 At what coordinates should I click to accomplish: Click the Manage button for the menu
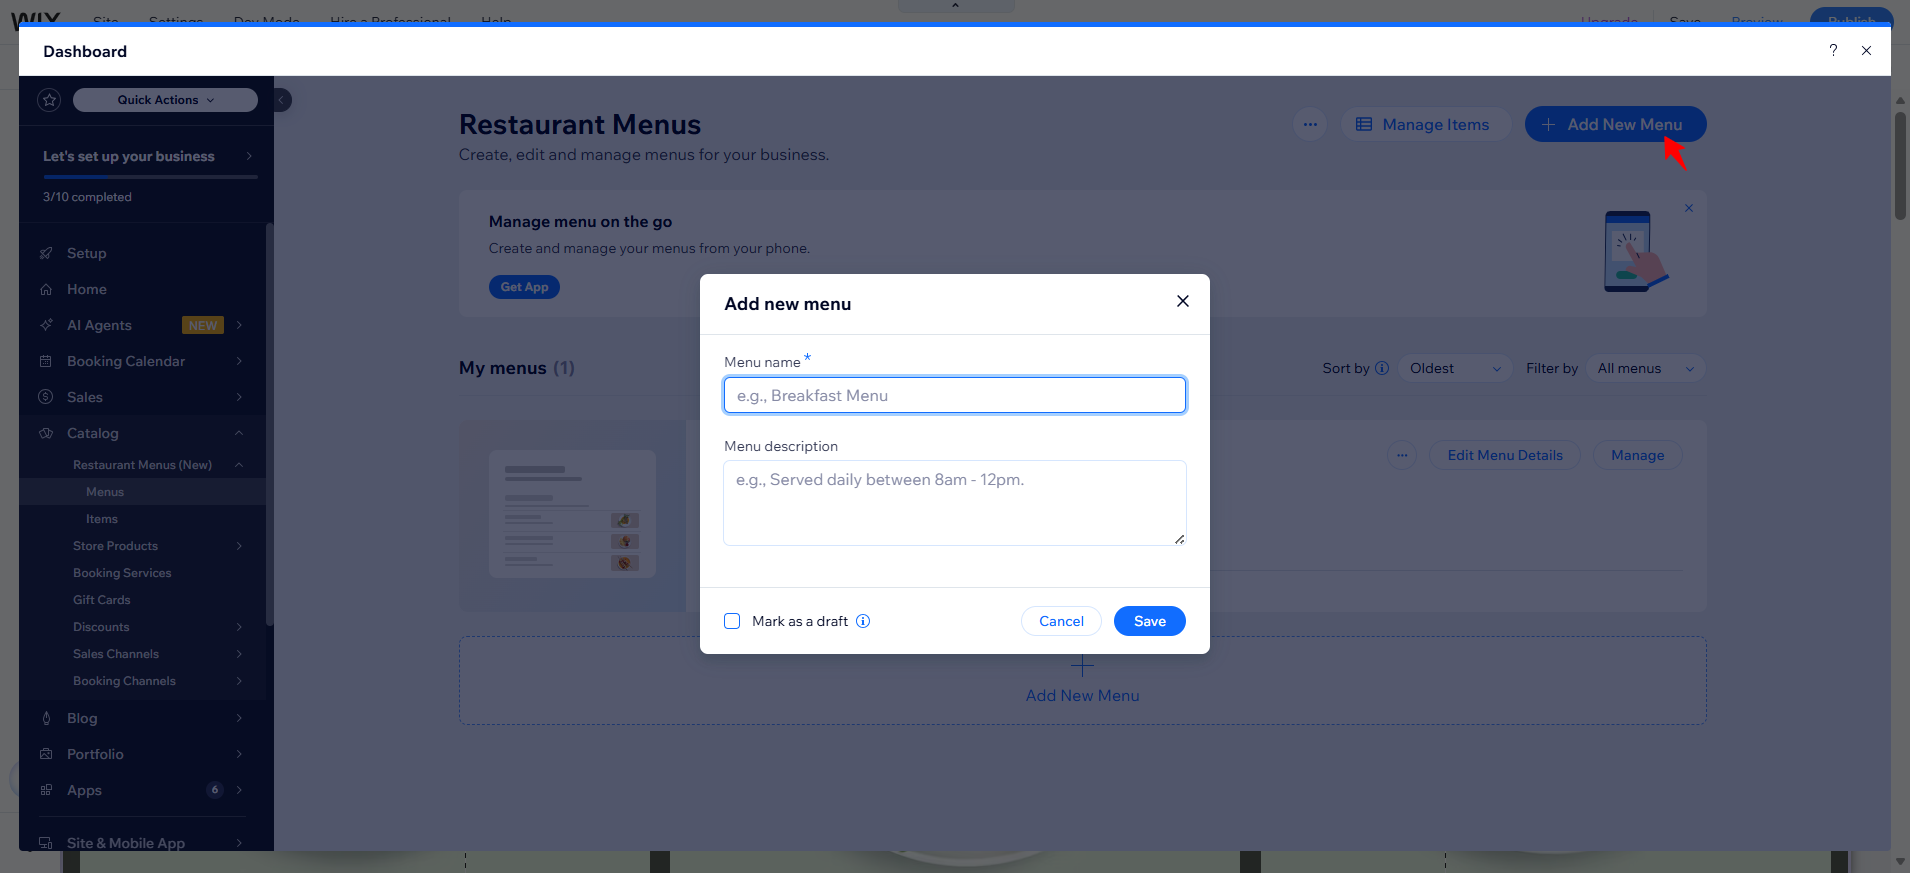click(x=1637, y=455)
